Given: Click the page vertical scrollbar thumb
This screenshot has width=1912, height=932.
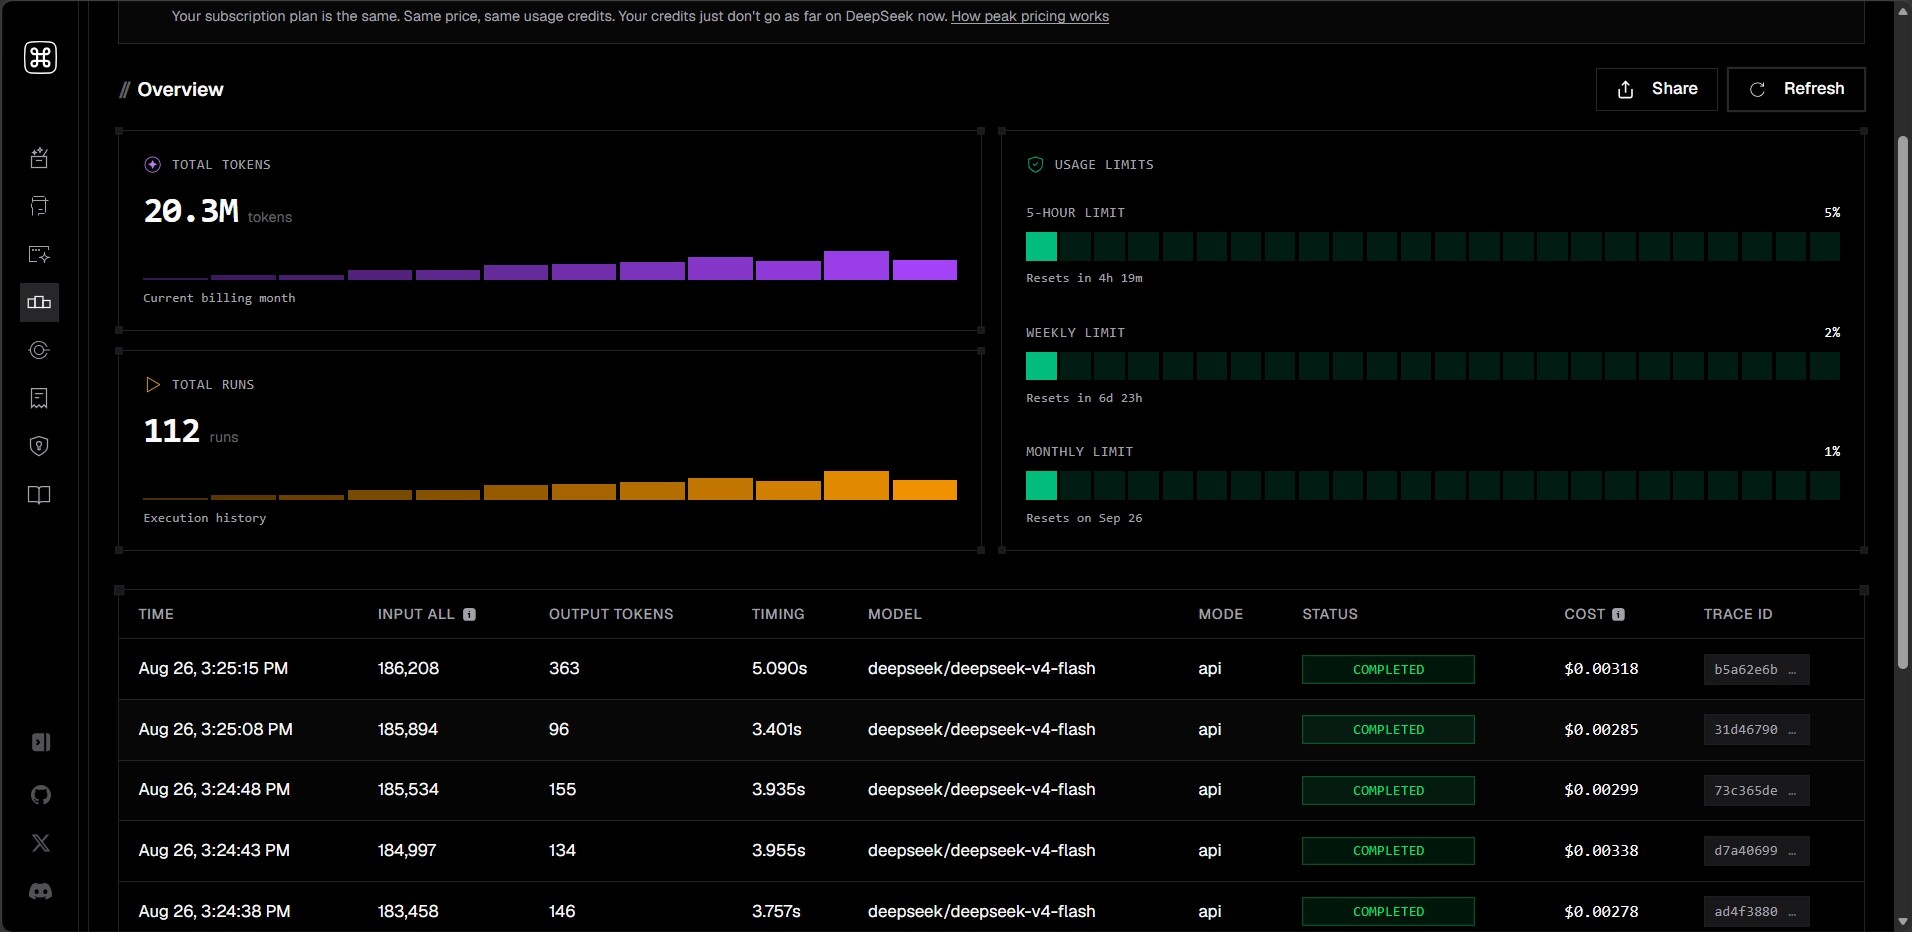Looking at the screenshot, I should point(1902,400).
